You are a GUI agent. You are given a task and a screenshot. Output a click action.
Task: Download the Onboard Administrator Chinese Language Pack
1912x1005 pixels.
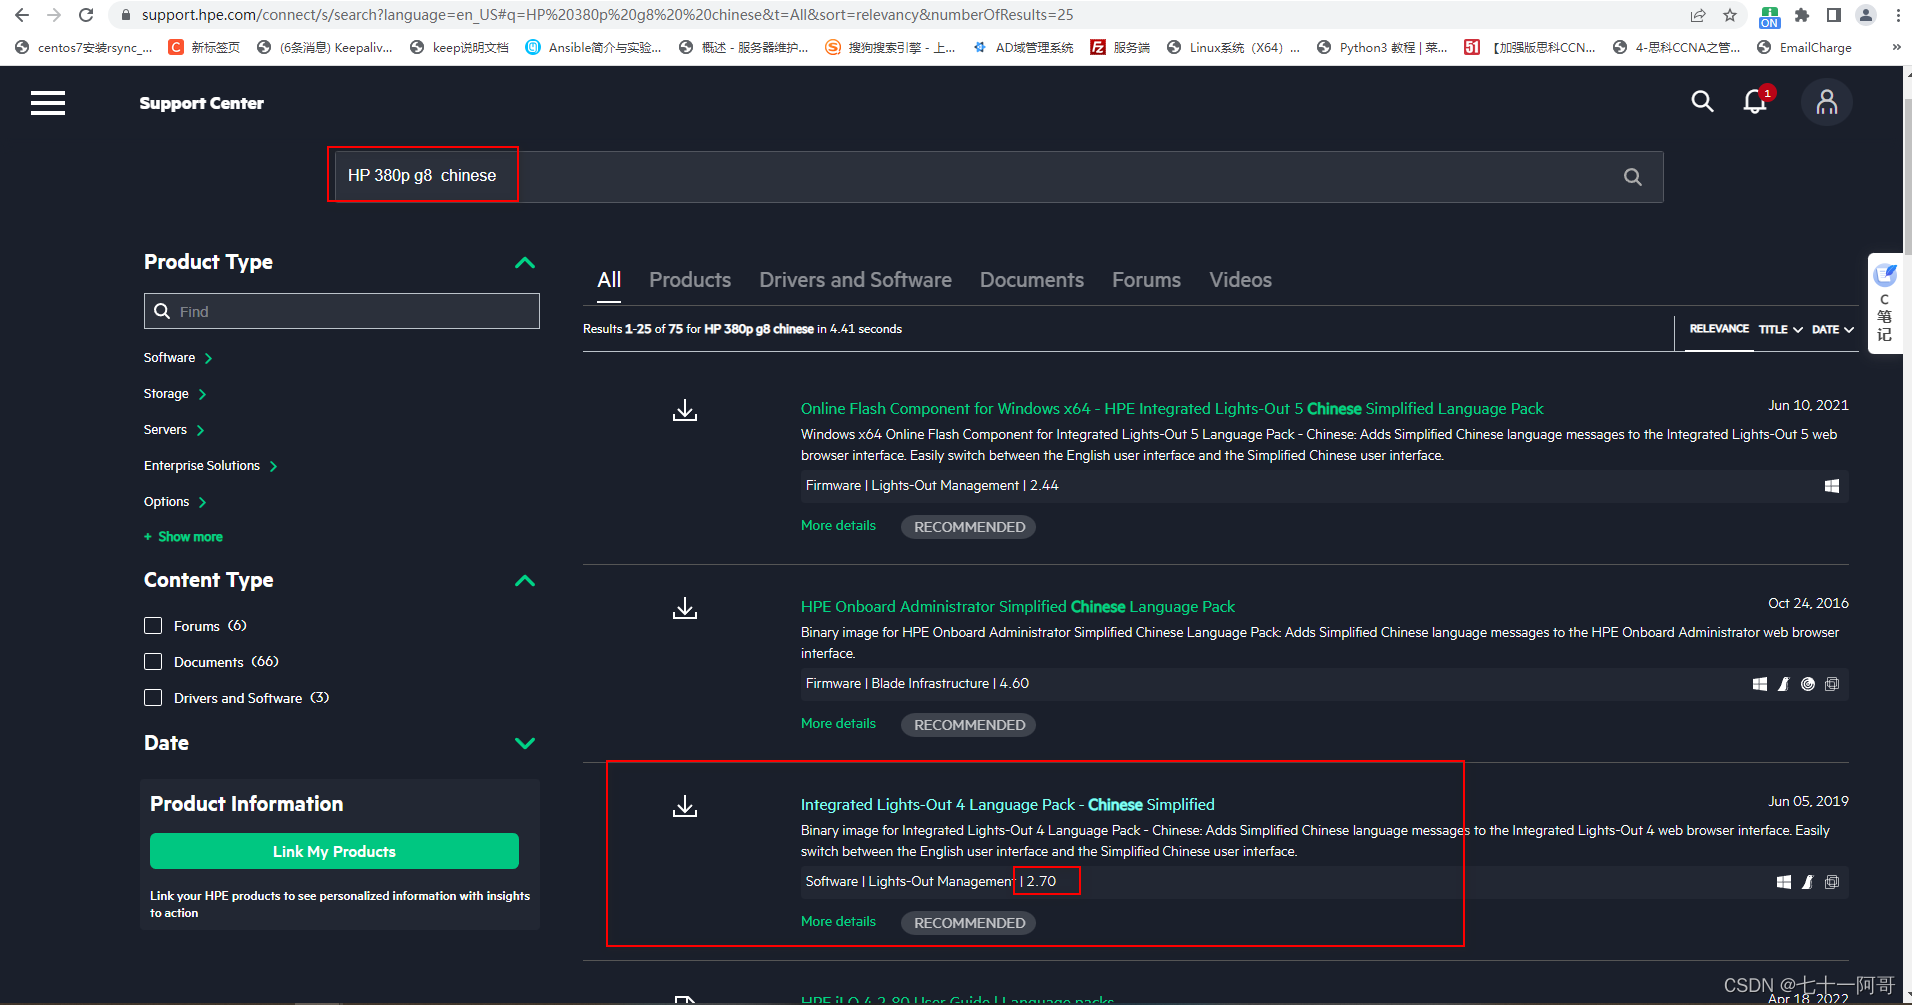tap(685, 609)
